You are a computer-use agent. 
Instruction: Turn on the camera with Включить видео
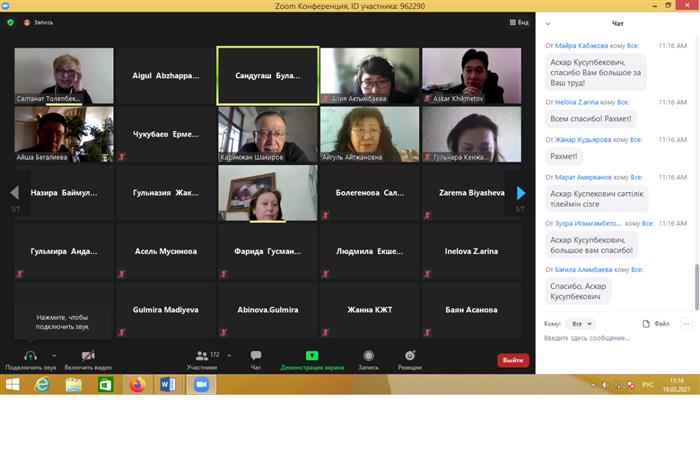pos(87,356)
